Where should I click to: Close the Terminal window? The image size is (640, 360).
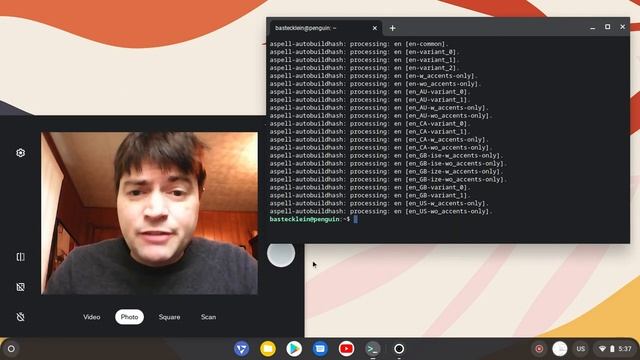[x=622, y=27]
